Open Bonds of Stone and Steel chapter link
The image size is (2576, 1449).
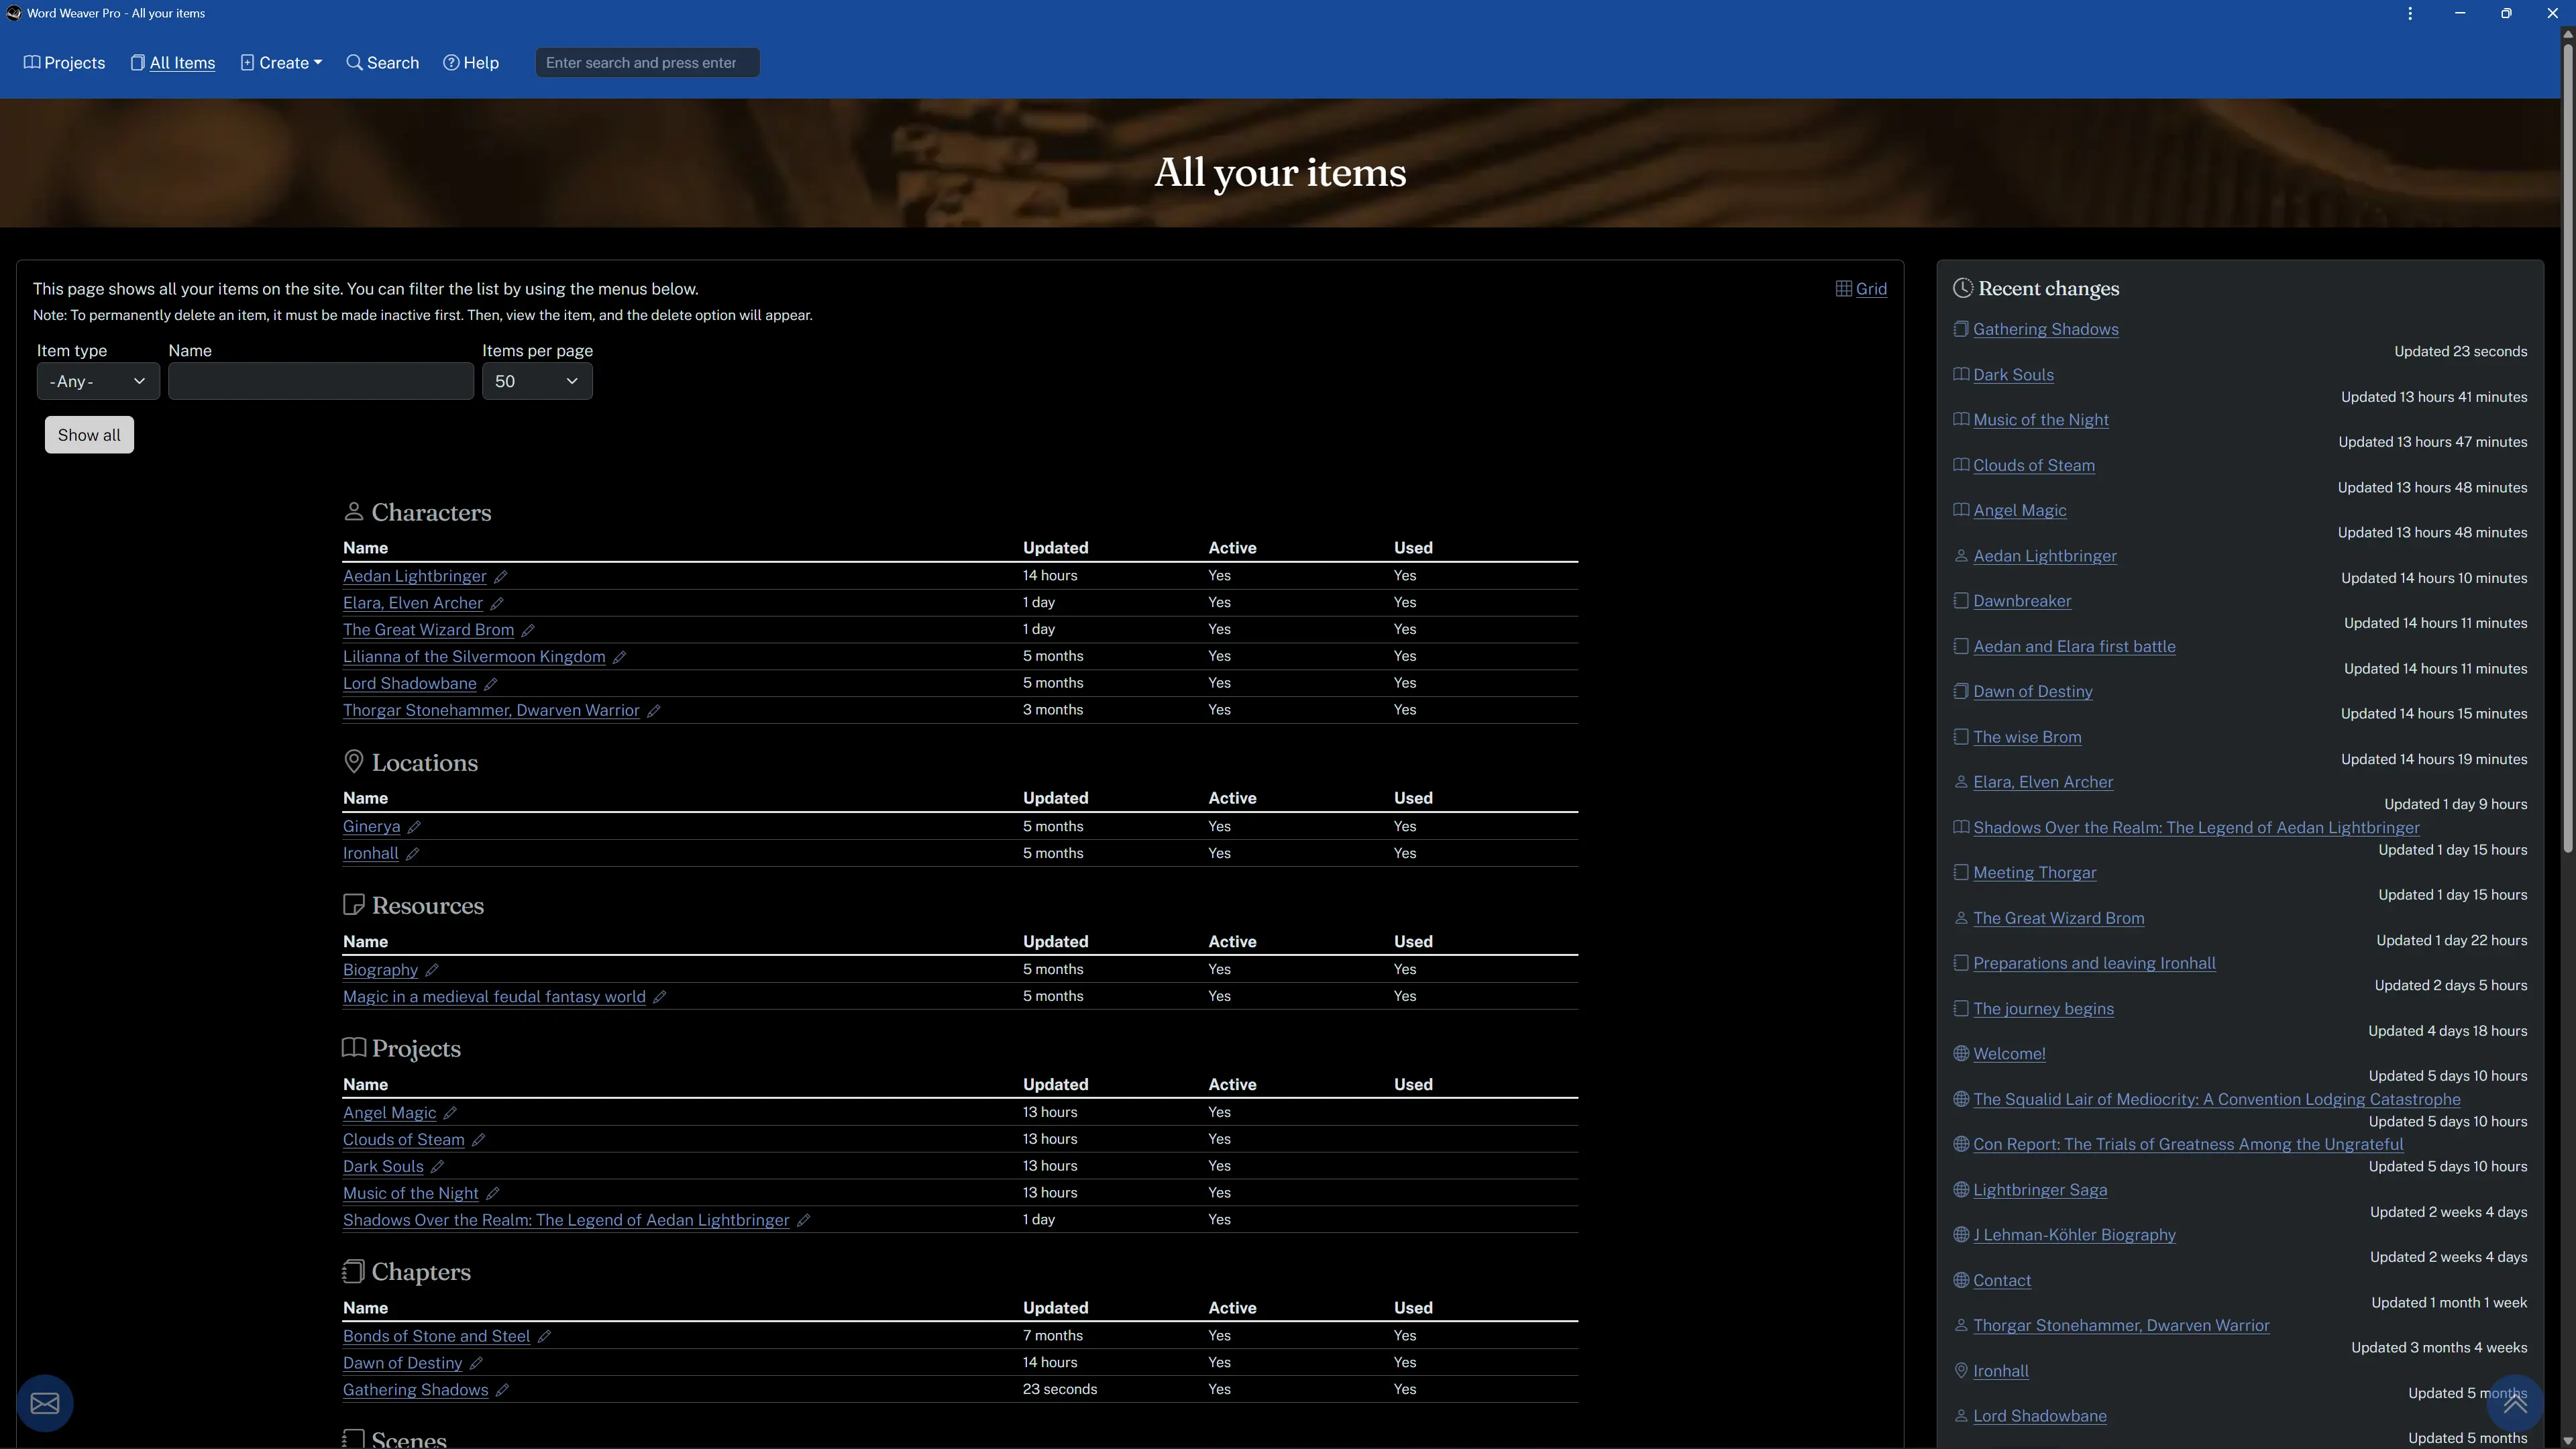[x=436, y=1337]
